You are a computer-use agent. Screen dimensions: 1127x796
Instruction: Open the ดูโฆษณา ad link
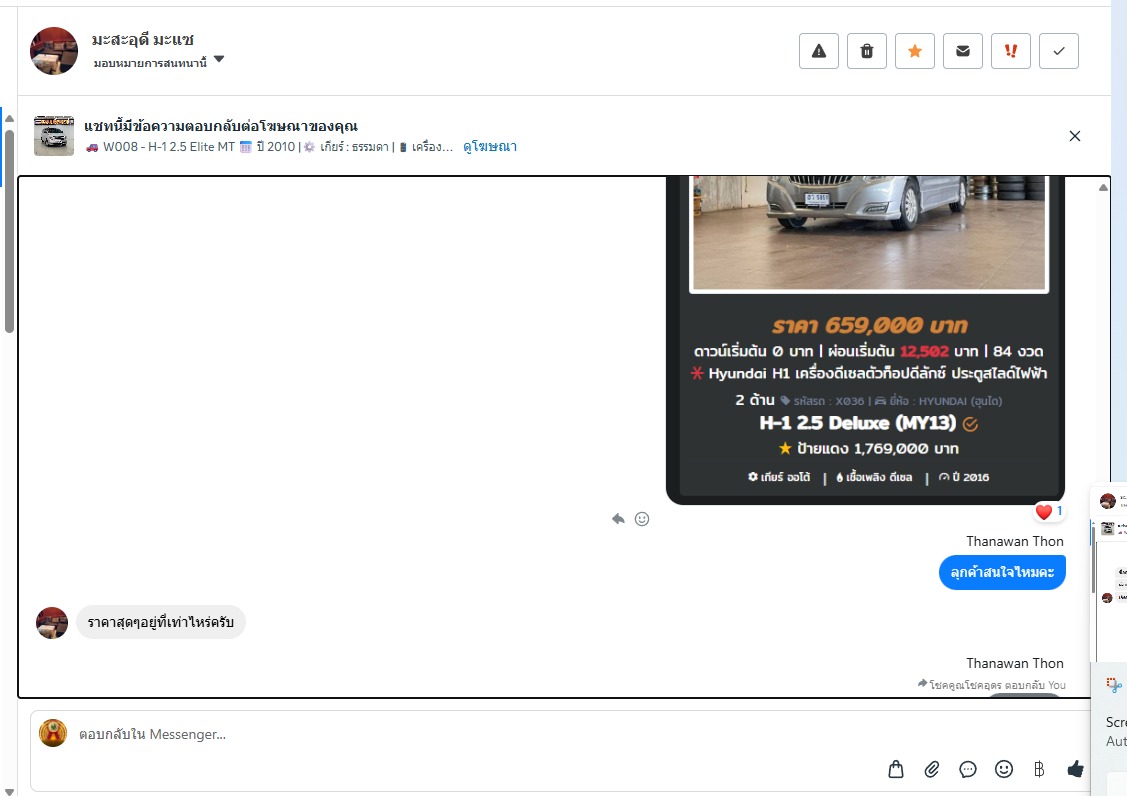pos(489,147)
